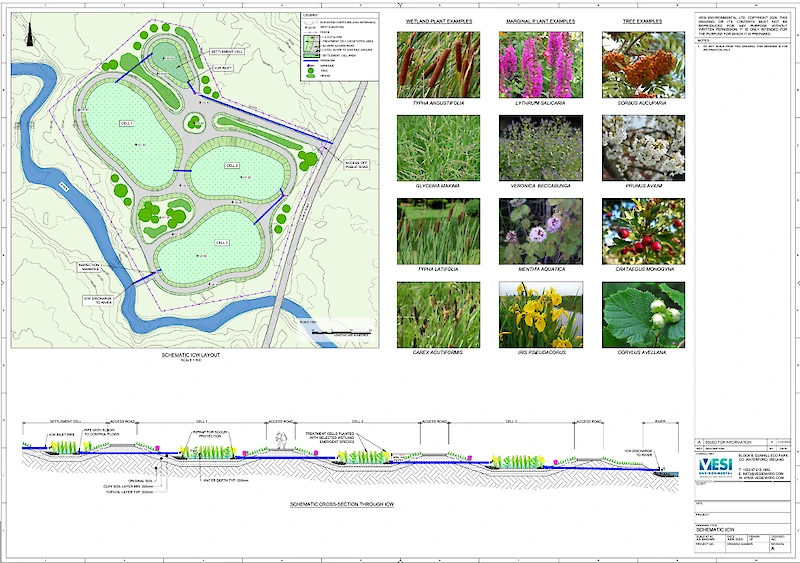Click the copyright notice in the top-right
The height and width of the screenshot is (563, 800).
coord(743,26)
